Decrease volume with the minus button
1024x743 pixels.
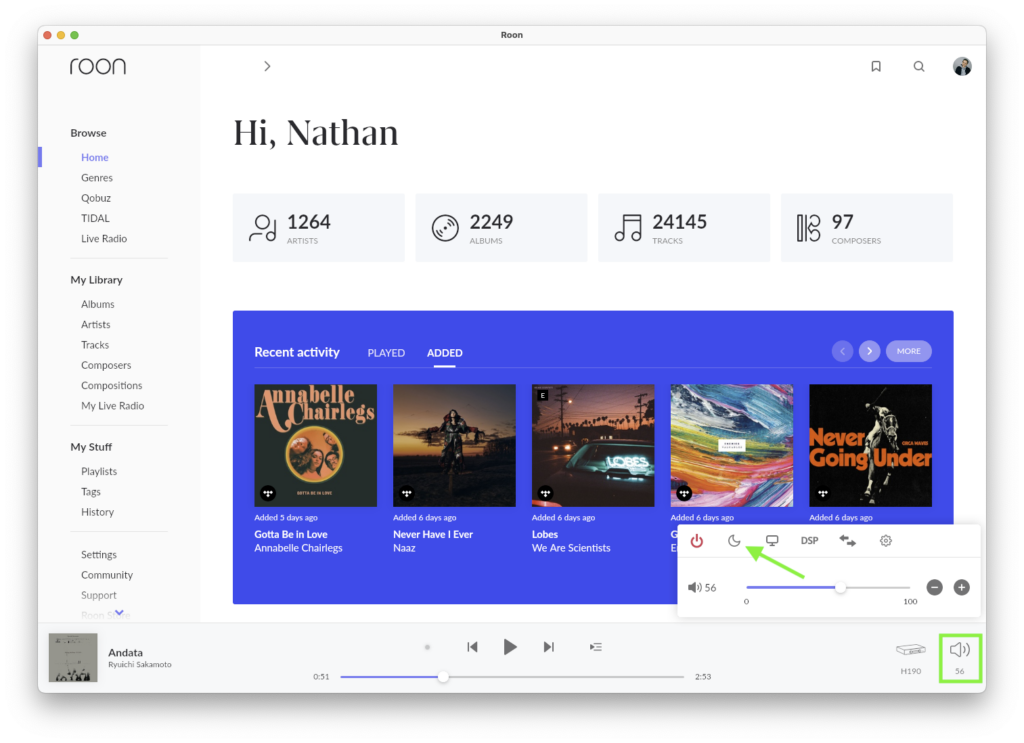[x=935, y=587]
